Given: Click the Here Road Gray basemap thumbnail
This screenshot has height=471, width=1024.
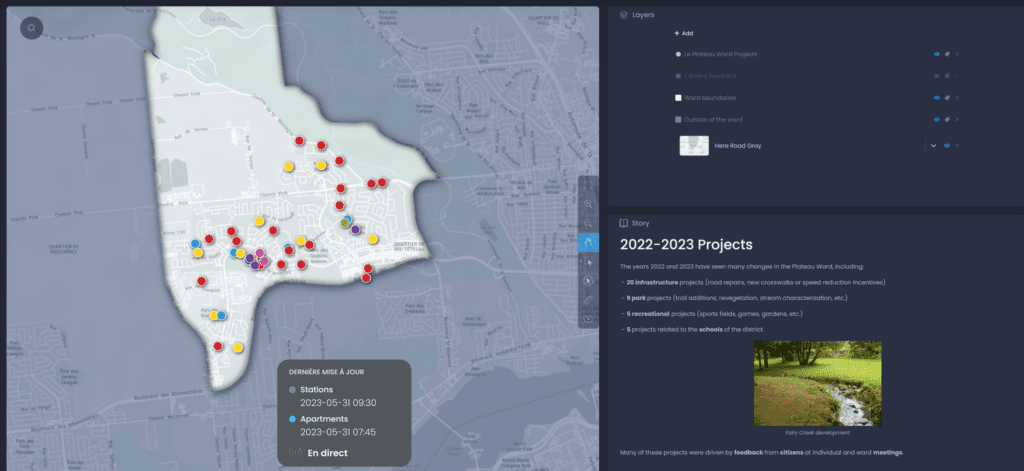Looking at the screenshot, I should 694,146.
